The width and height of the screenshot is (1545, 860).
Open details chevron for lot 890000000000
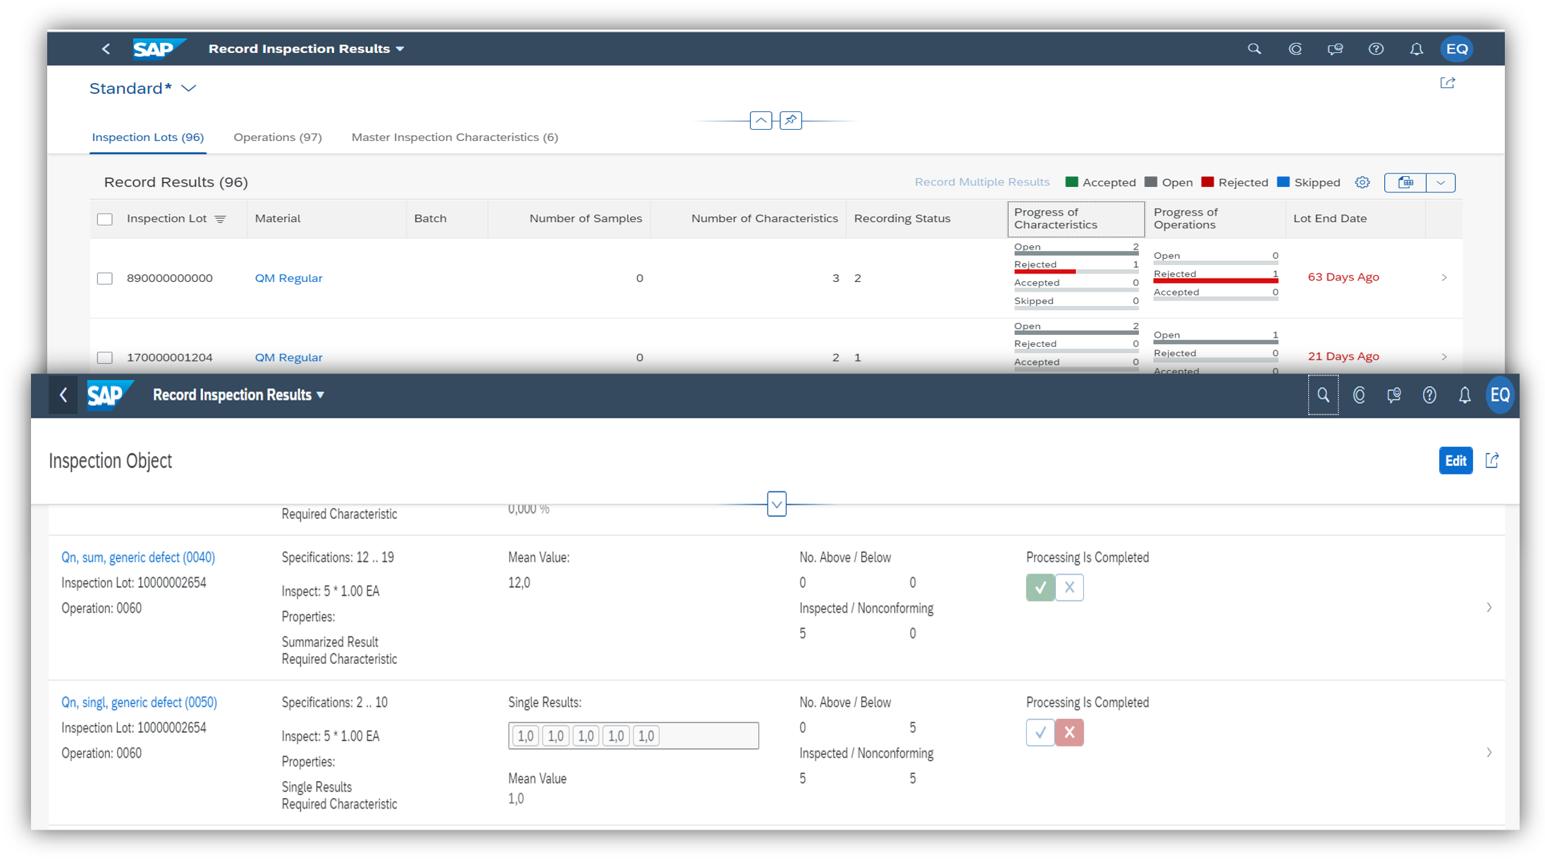[1444, 277]
